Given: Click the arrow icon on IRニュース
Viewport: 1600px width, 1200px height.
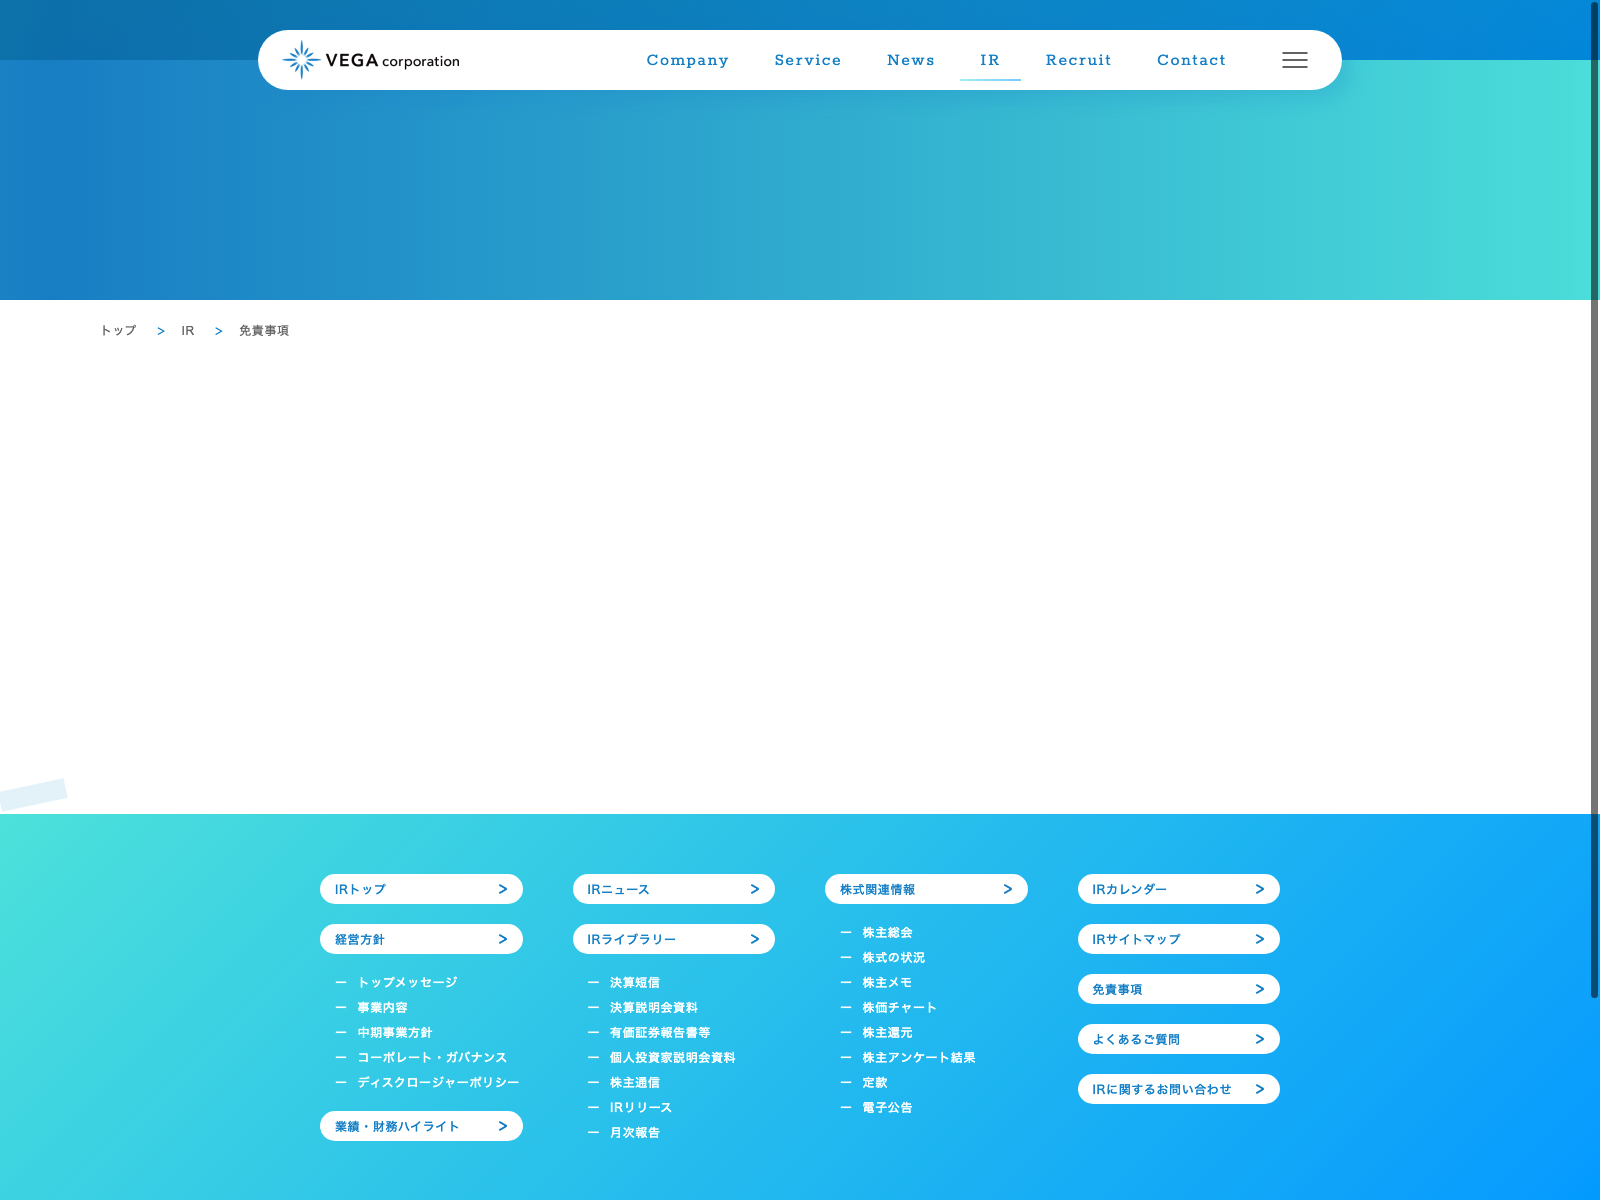Looking at the screenshot, I should point(755,889).
